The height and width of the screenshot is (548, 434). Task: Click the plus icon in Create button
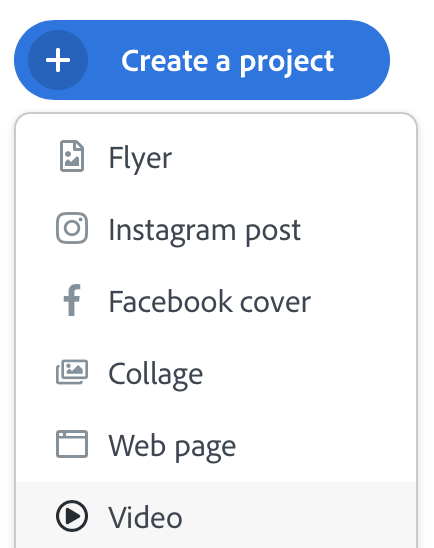[x=58, y=60]
